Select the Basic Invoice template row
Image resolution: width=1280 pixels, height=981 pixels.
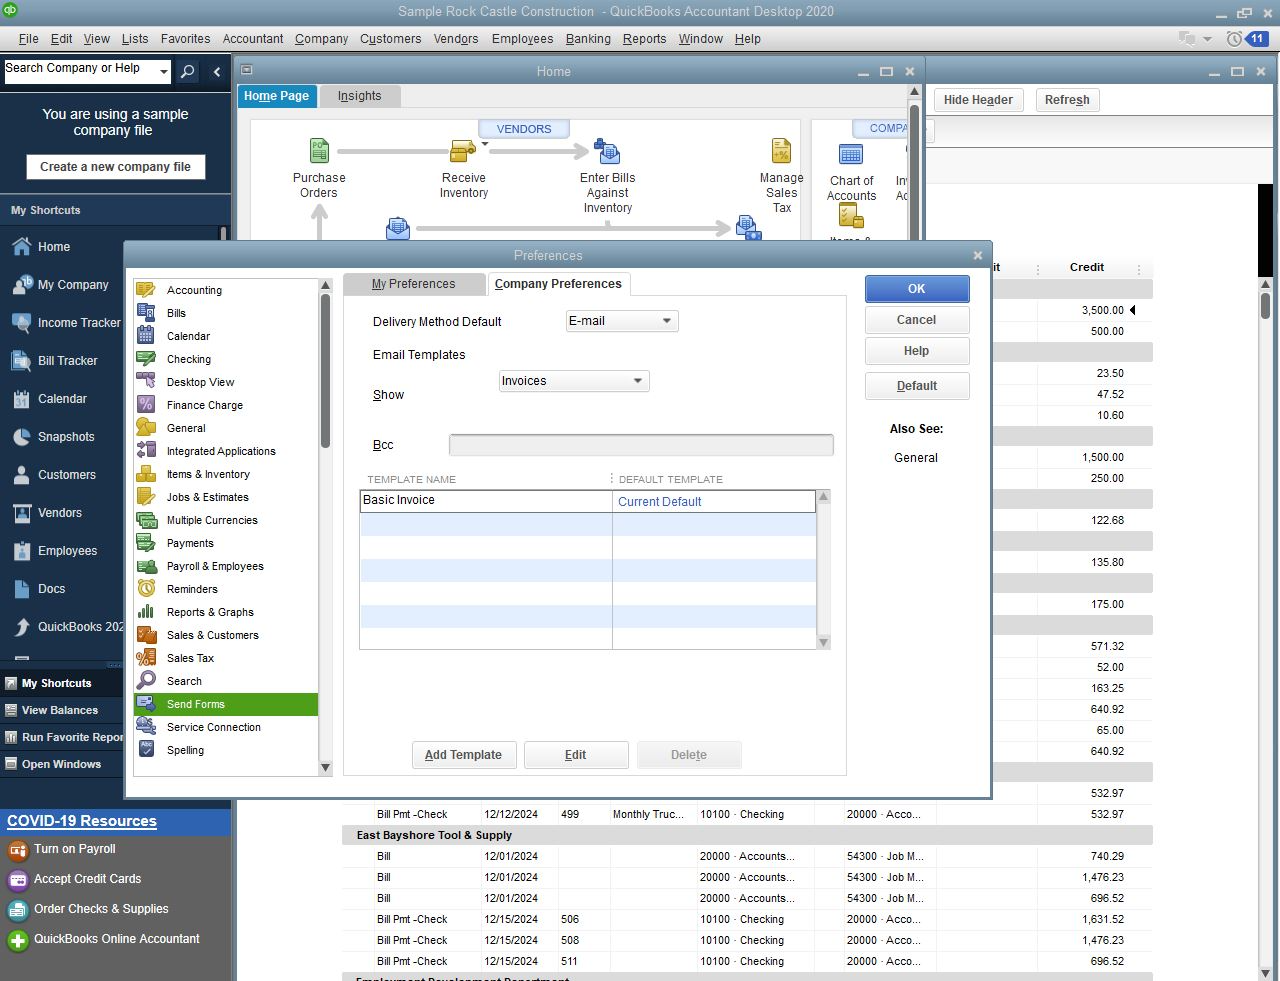588,501
